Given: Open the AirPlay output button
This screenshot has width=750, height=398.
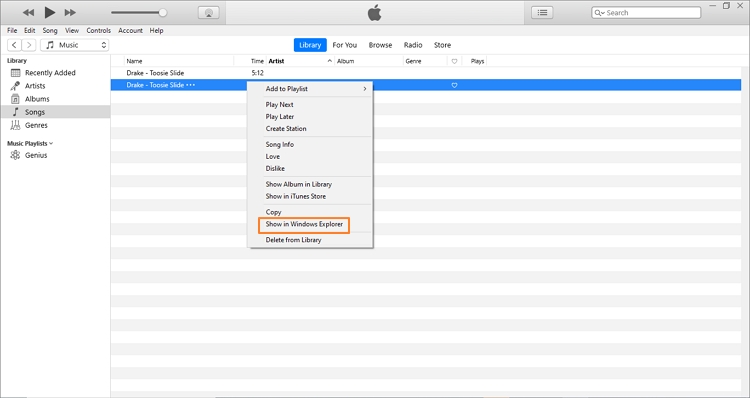Looking at the screenshot, I should 209,13.
